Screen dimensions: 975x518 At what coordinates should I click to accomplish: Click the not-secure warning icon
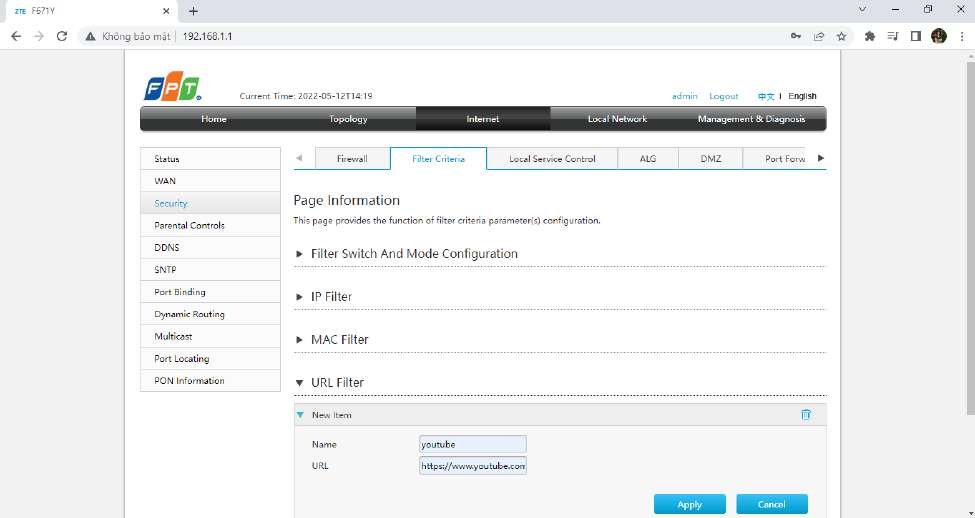pos(91,37)
